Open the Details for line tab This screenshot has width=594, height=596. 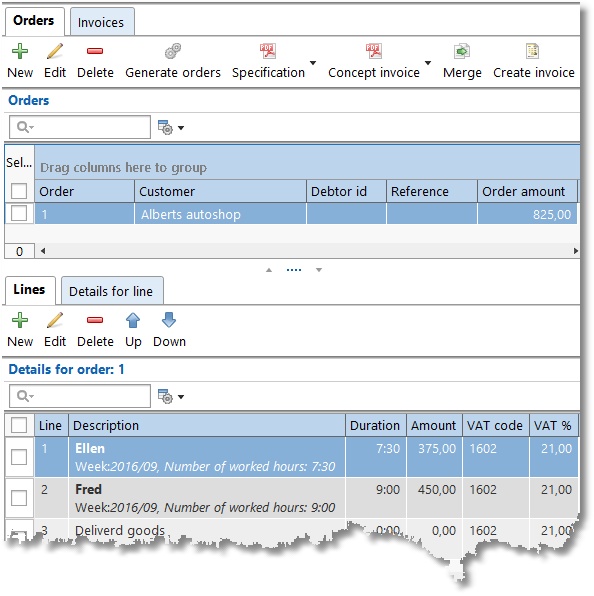point(111,291)
